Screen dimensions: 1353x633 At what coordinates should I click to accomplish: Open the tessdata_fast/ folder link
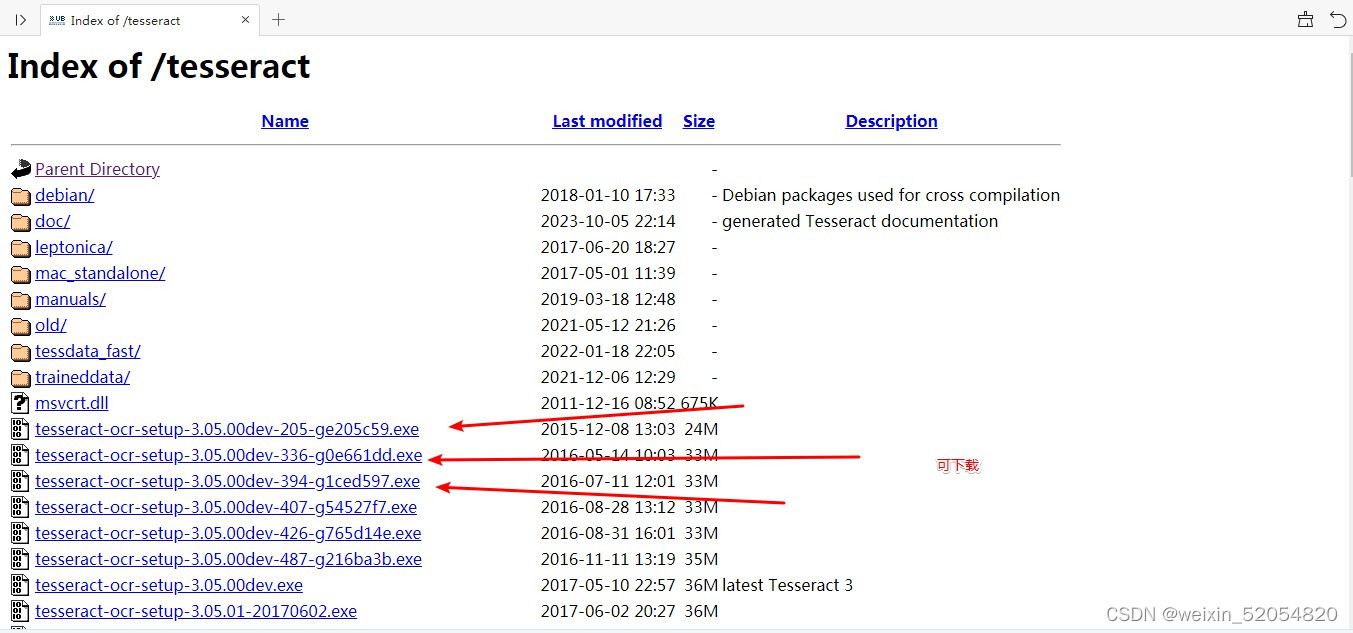click(88, 351)
